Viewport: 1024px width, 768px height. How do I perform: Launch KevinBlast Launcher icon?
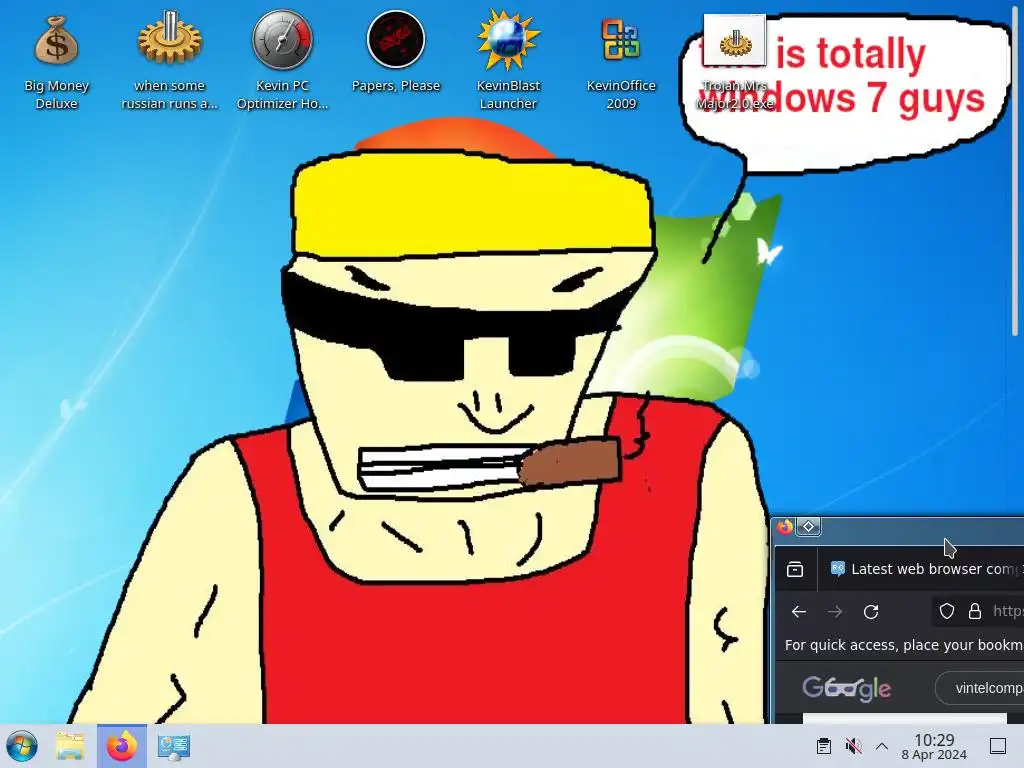508,62
